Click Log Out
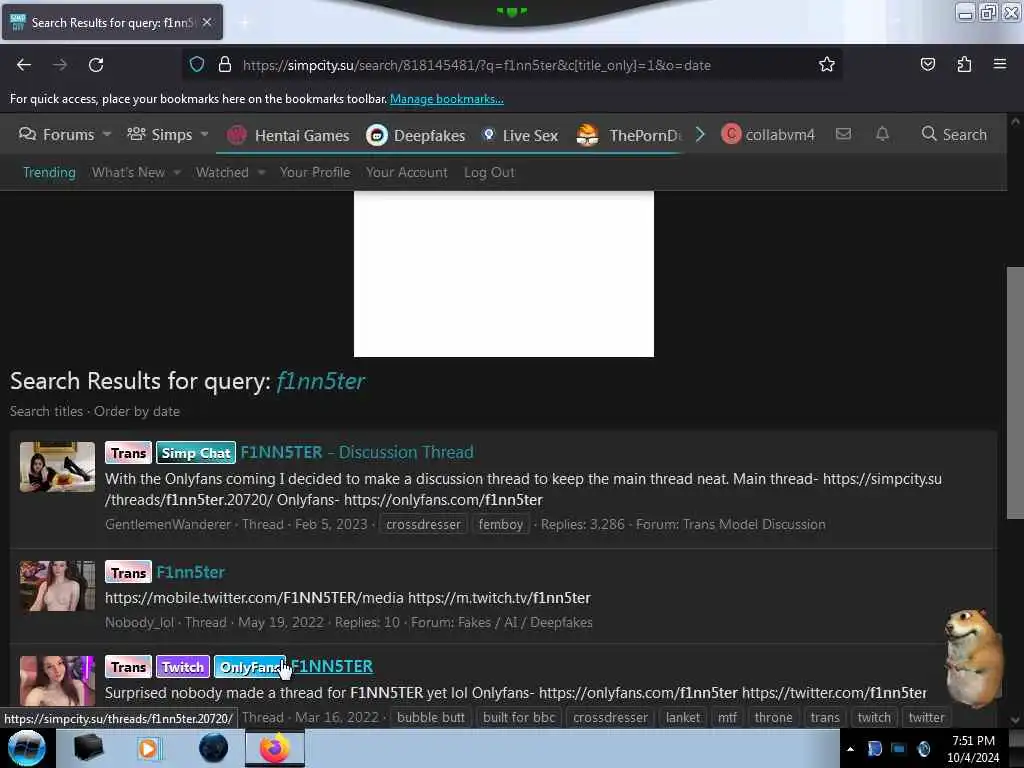 489,172
